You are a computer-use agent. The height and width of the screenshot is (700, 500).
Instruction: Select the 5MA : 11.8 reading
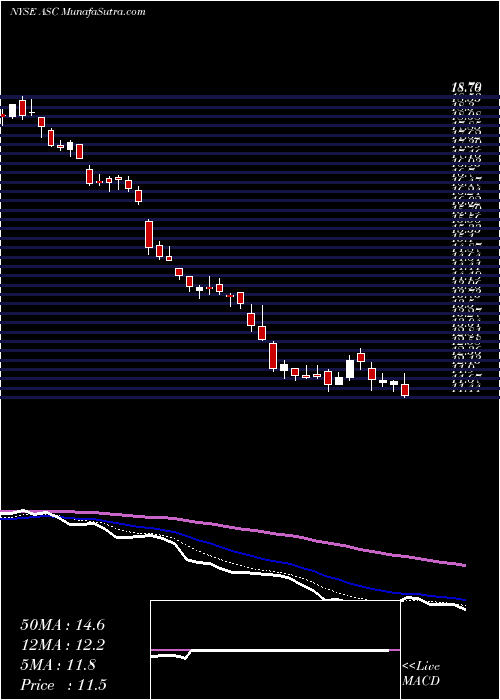pyautogui.click(x=58, y=665)
